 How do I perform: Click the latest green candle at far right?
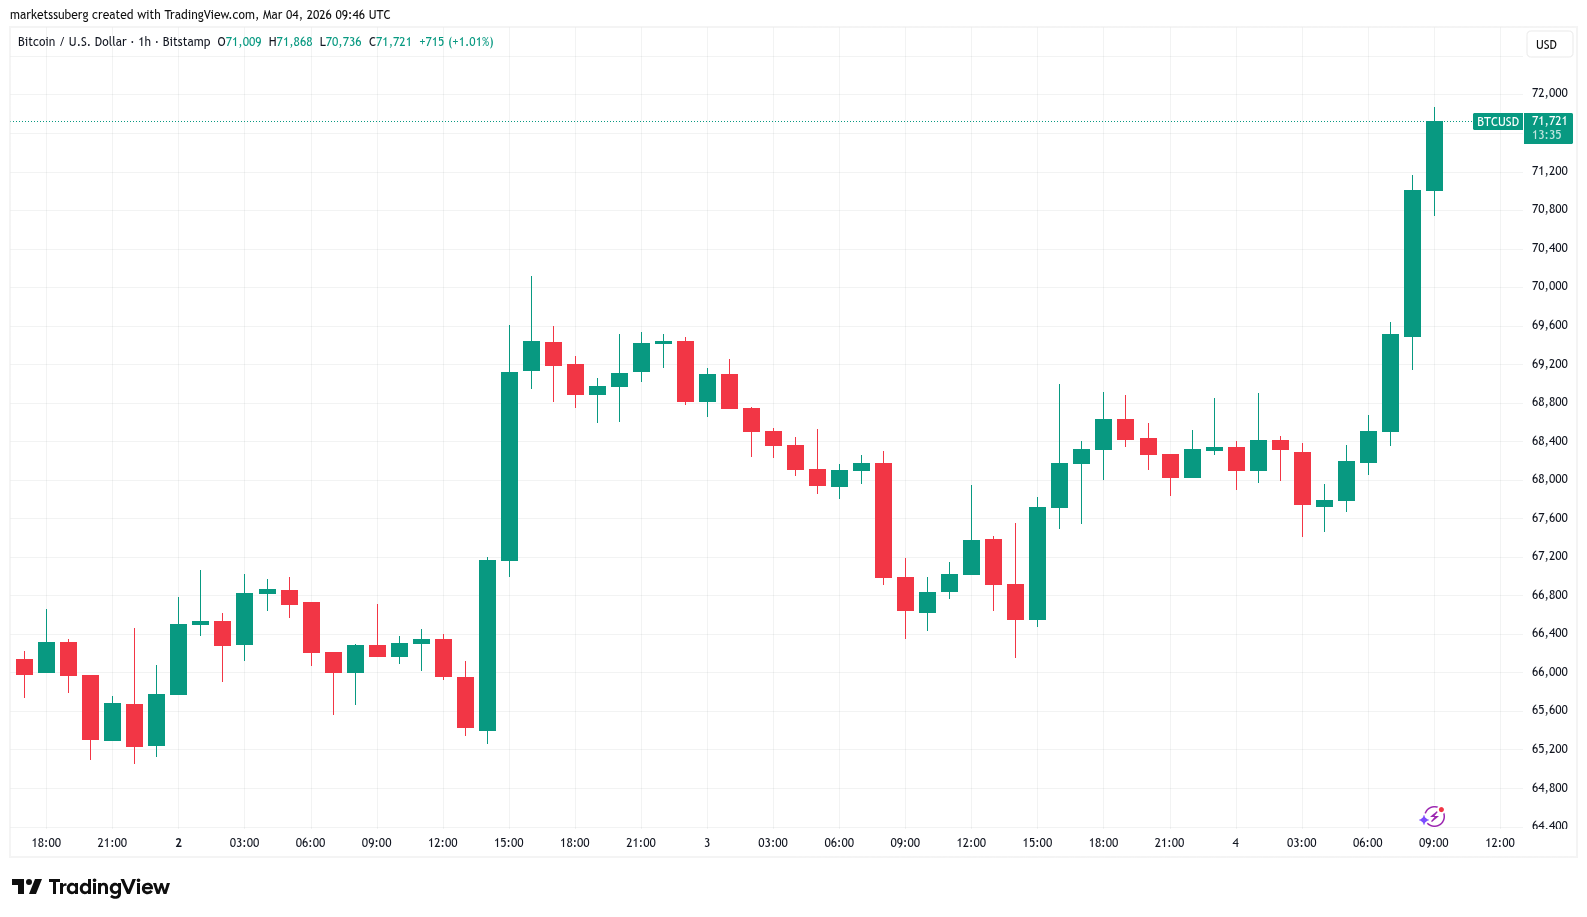click(1434, 155)
